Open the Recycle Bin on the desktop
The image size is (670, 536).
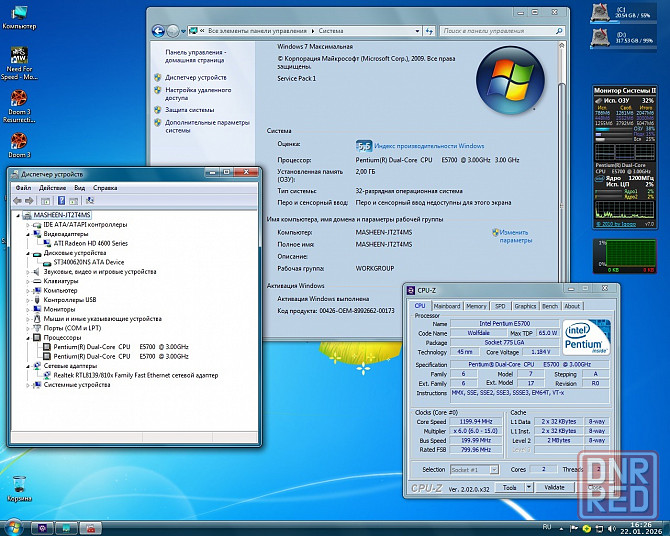point(19,483)
